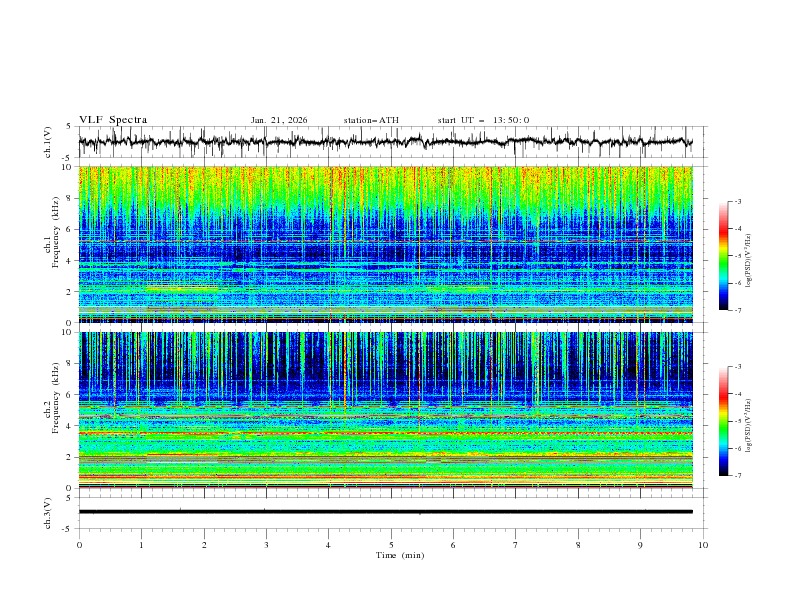Click the ch.1 PSD color scale bar
Viewport: 792px width, 612px height.
click(x=723, y=256)
